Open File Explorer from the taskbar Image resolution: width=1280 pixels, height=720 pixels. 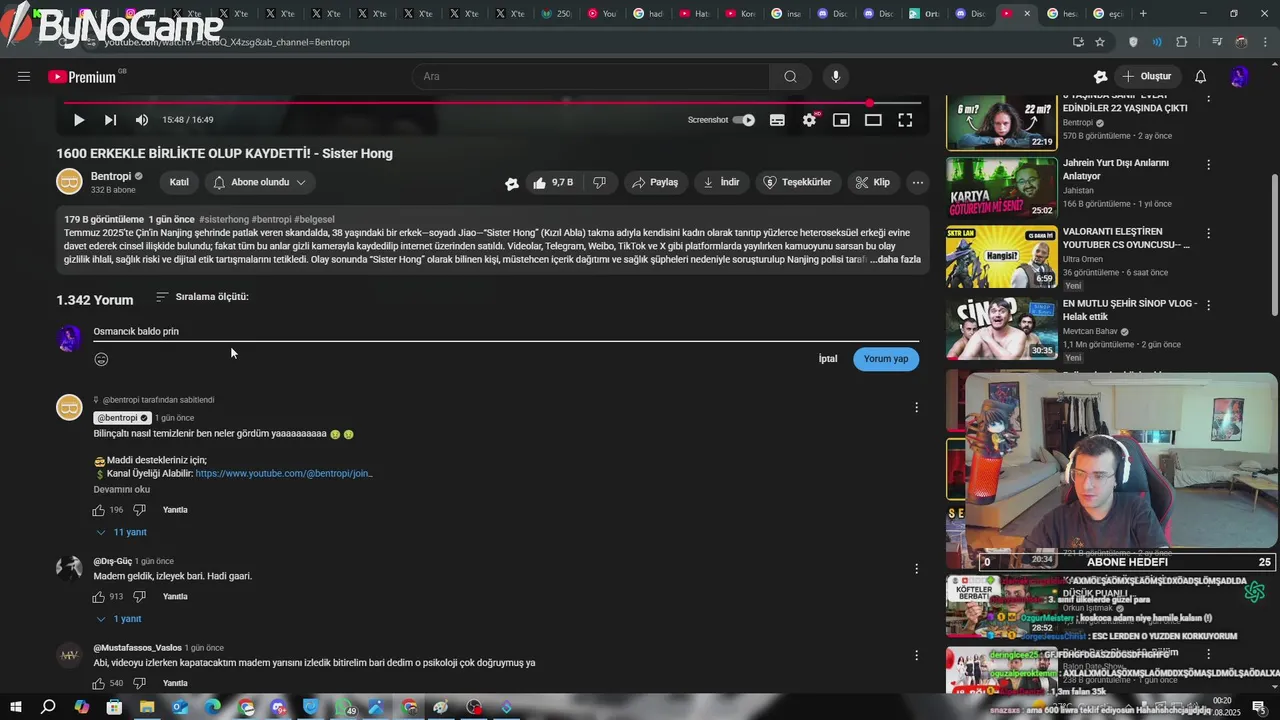tap(147, 707)
